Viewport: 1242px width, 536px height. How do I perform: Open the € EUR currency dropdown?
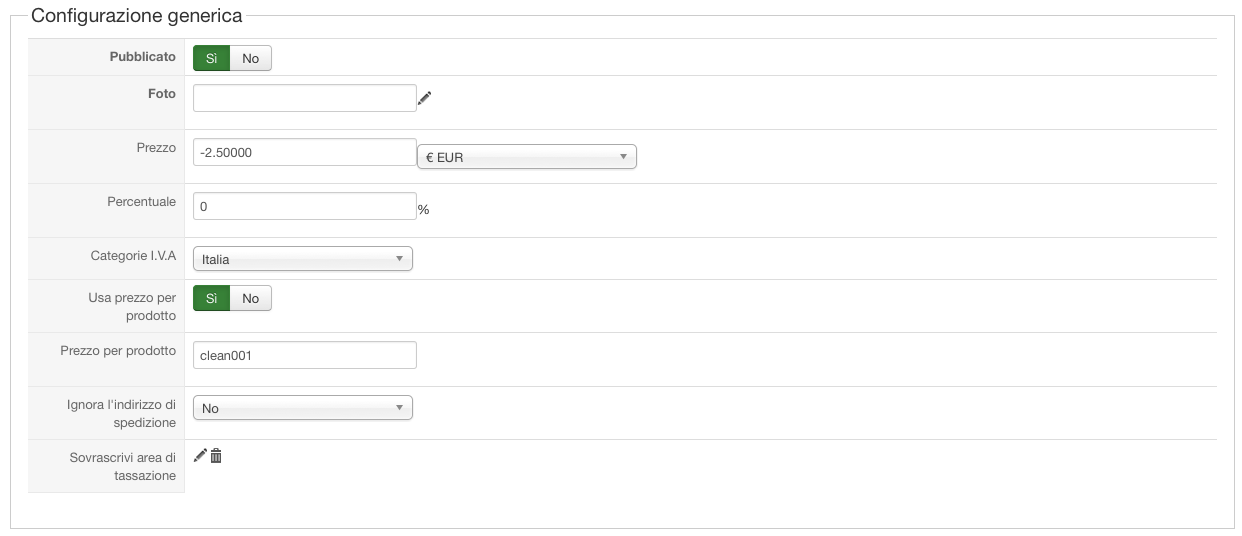point(526,157)
